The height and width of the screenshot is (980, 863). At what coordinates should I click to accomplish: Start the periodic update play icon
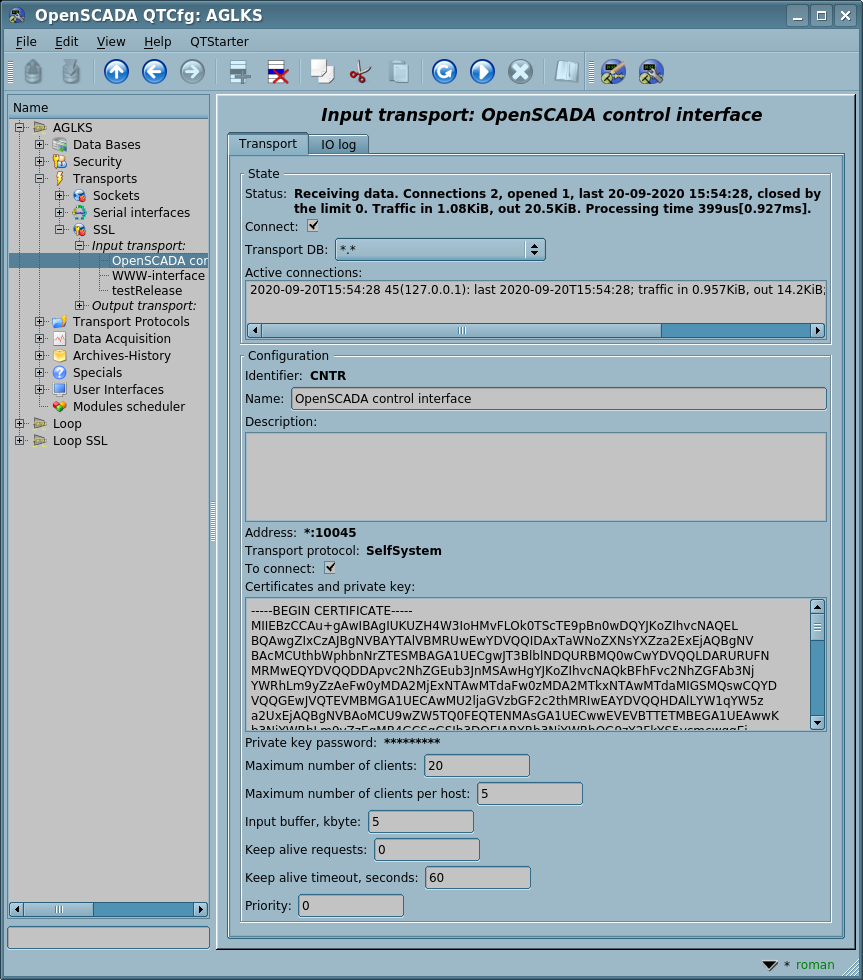482,72
